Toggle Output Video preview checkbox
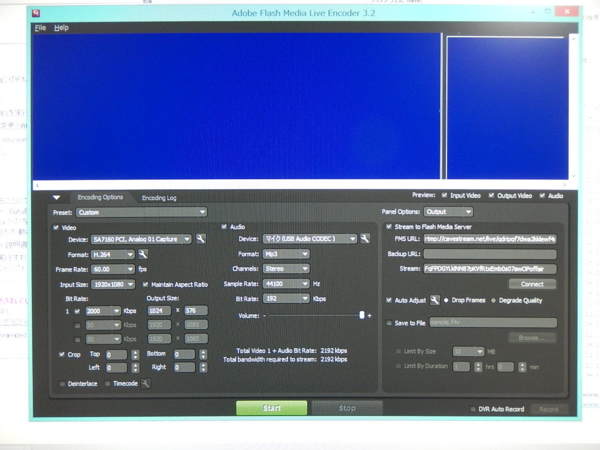 (x=491, y=196)
